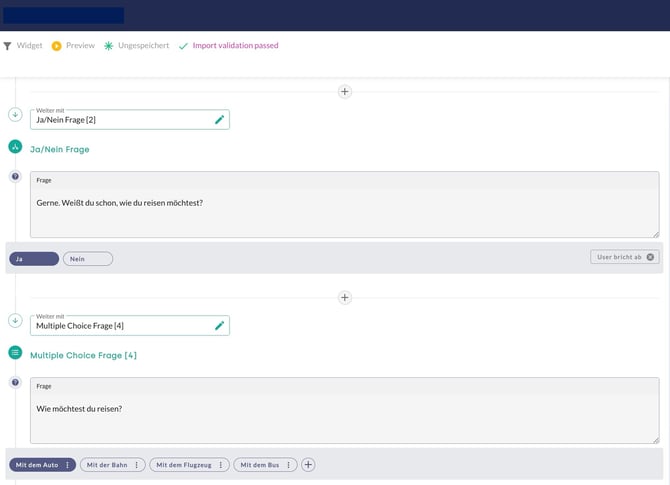Expand down-arrow beside Multiple Choice Frage field
This screenshot has height=485, width=670.
pos(15,321)
